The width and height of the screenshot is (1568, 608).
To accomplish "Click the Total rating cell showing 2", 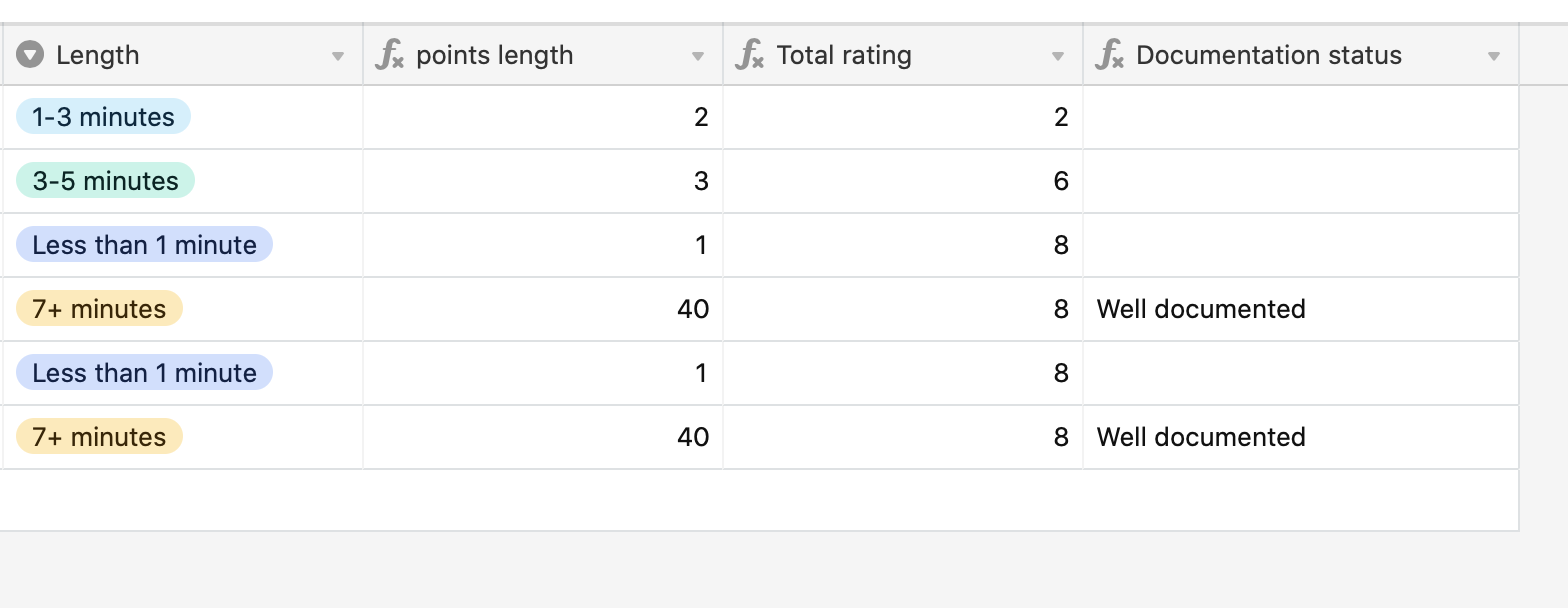I will 903,117.
